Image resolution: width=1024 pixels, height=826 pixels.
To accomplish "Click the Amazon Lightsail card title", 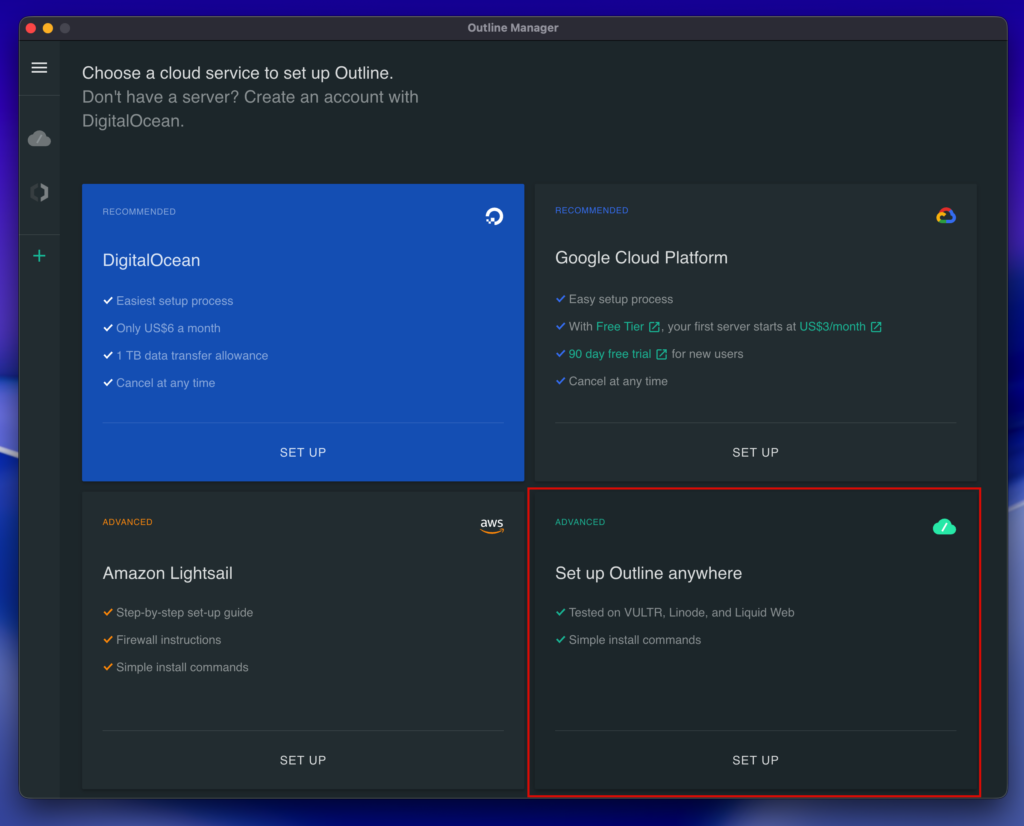I will tap(167, 574).
